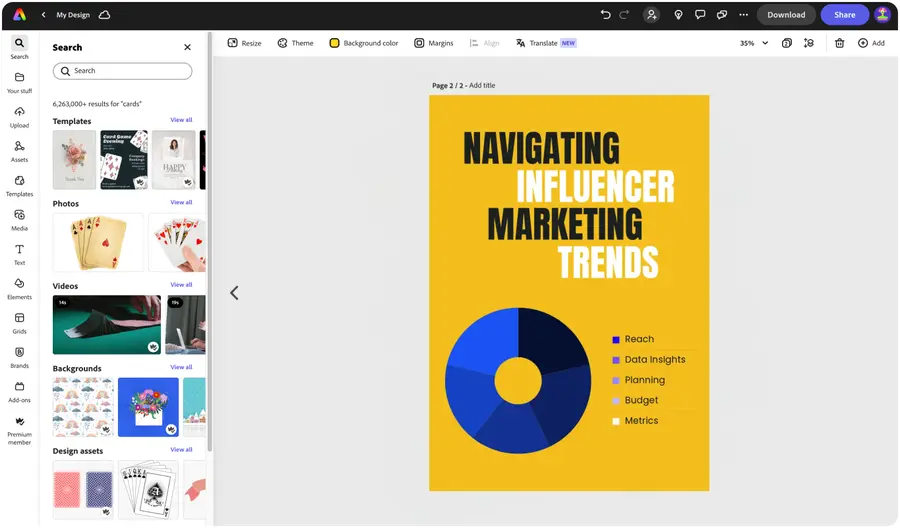Open Add-ons from the sidebar
Screen dimensions: 900x528
19,391
